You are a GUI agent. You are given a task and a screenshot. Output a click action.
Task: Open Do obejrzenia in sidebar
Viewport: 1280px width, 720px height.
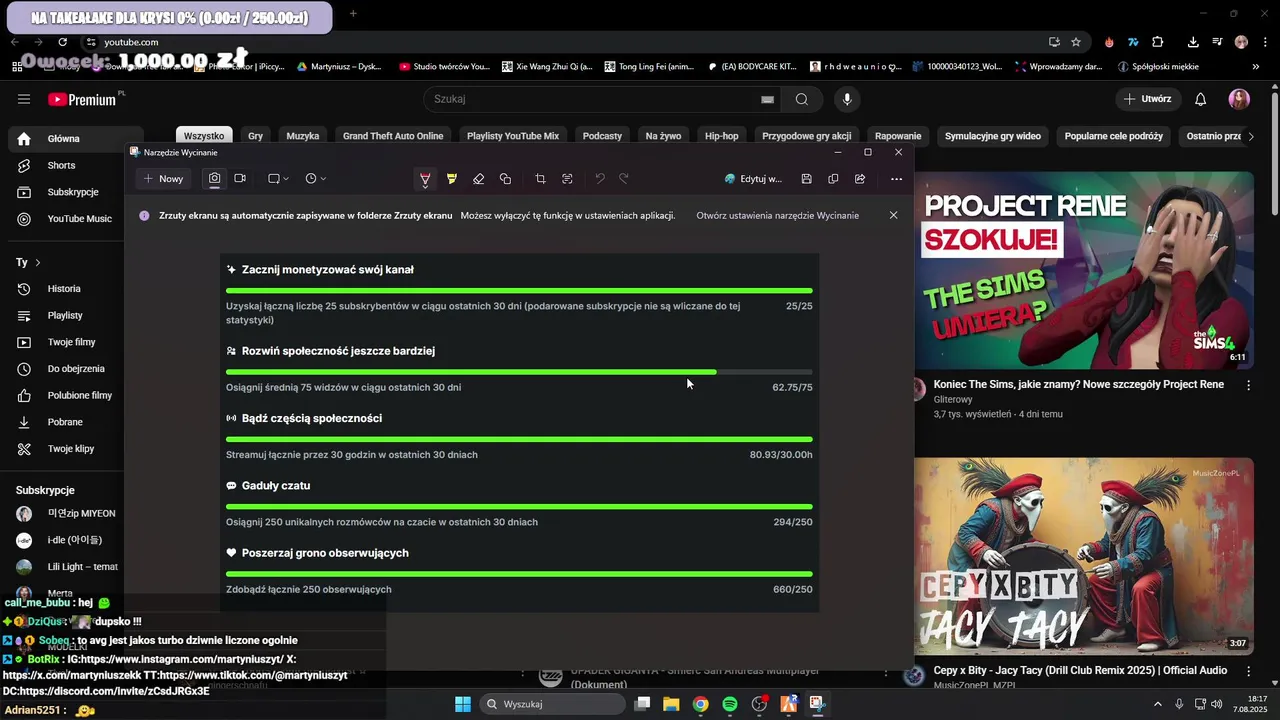click(x=65, y=369)
